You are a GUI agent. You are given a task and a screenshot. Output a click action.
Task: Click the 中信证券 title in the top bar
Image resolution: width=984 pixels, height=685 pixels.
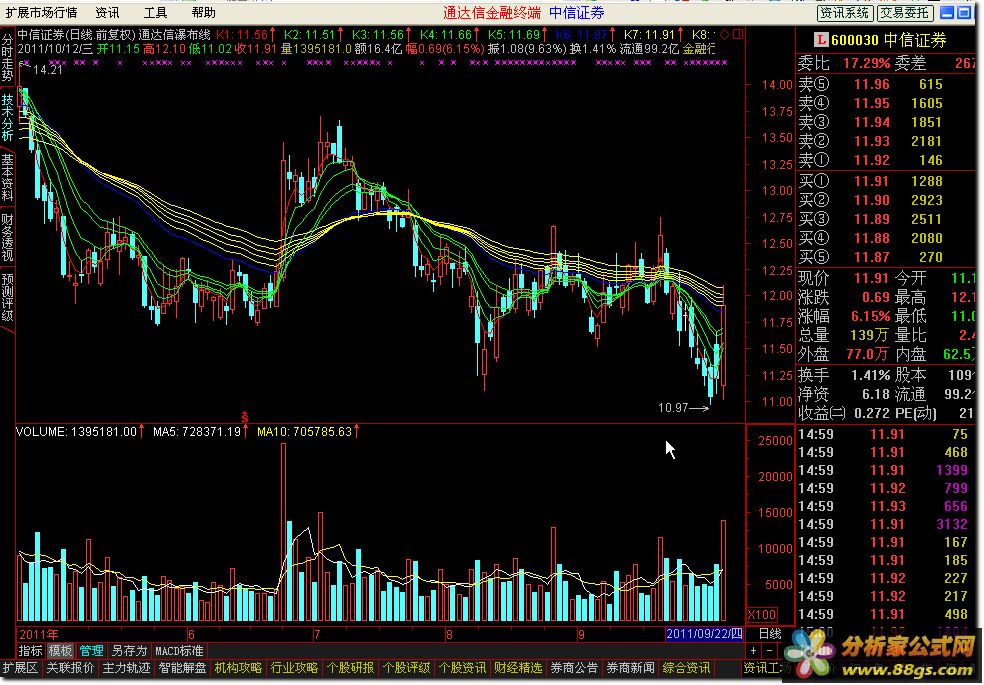pyautogui.click(x=577, y=13)
